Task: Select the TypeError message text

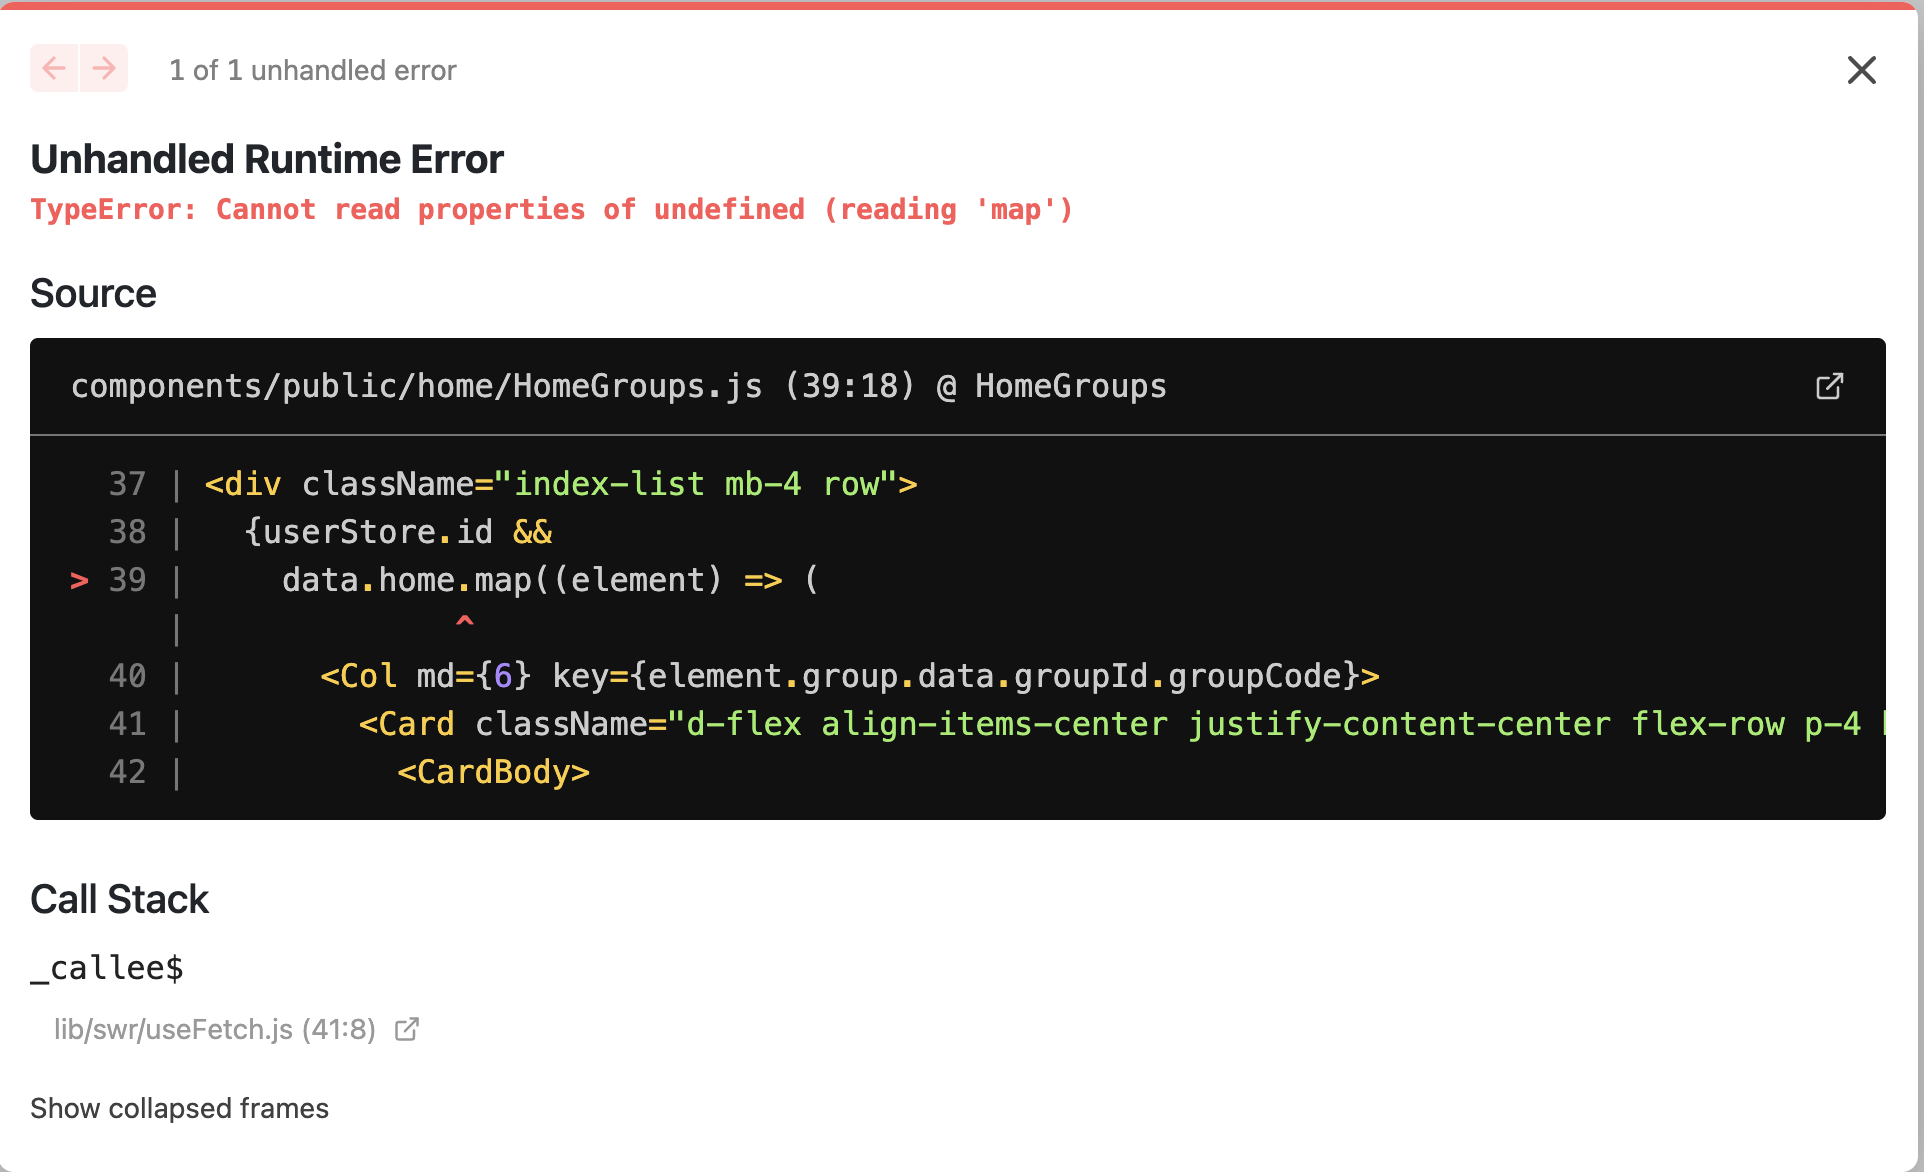Action: 551,209
